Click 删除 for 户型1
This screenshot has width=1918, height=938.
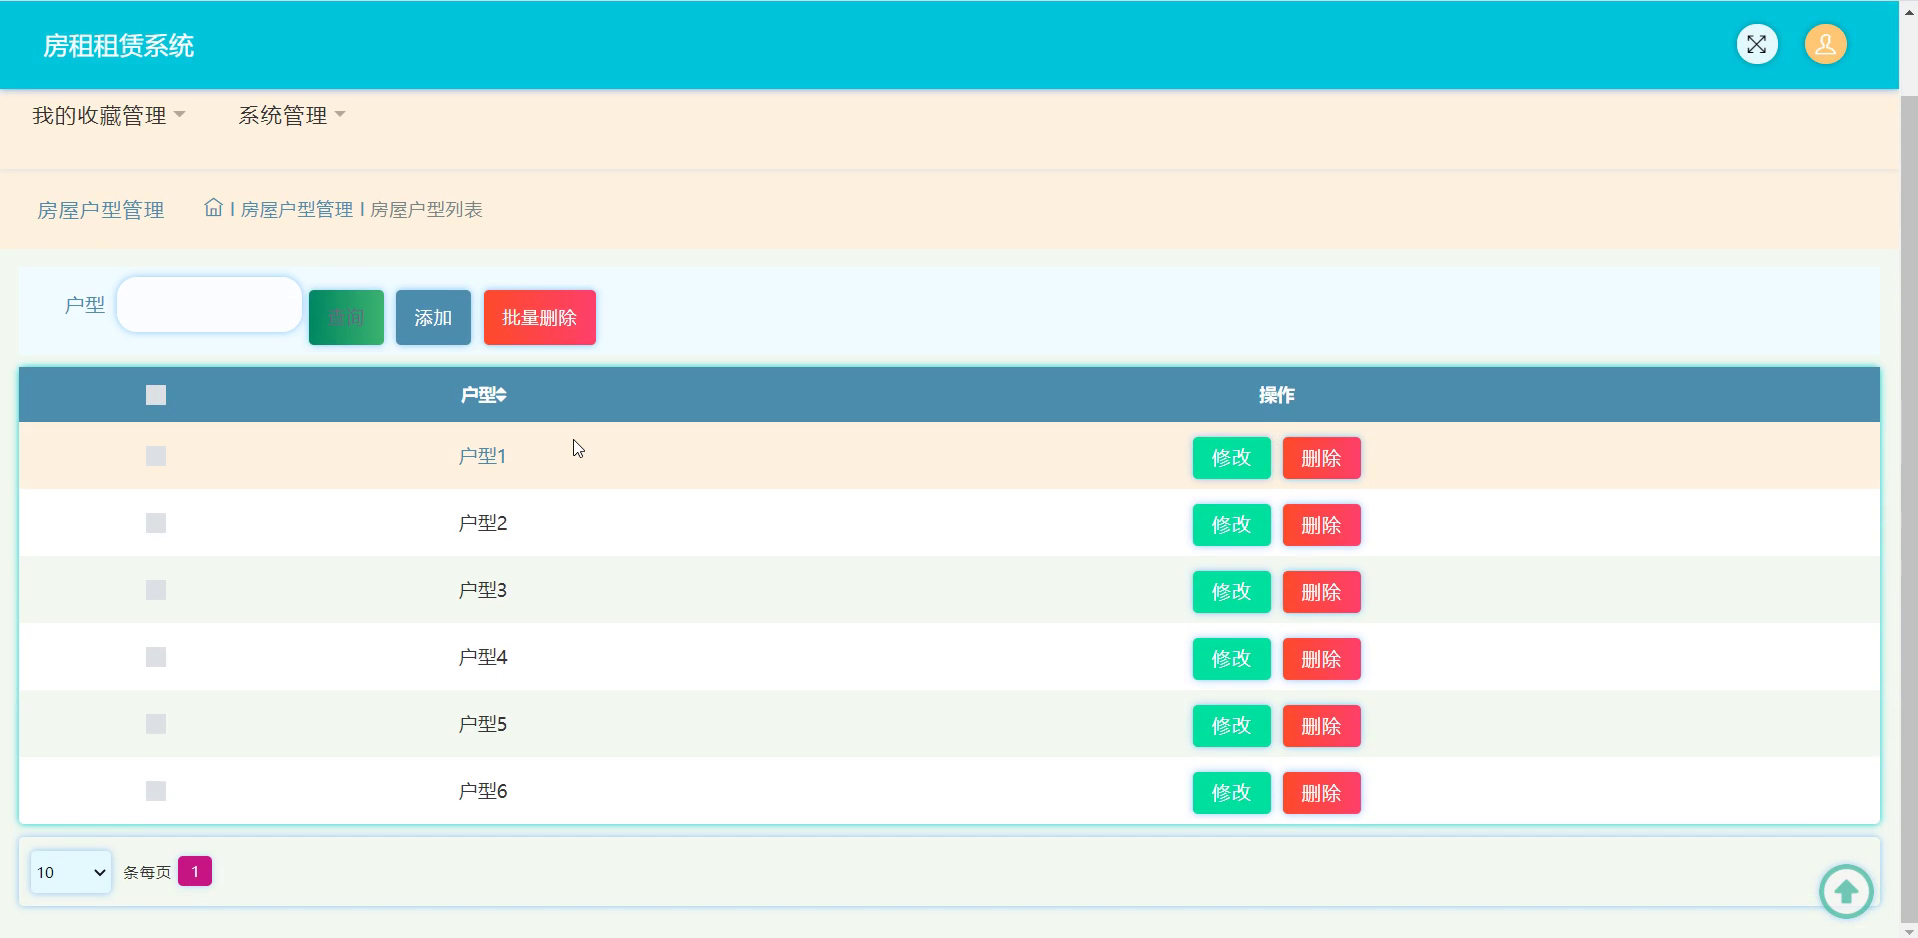coord(1321,458)
